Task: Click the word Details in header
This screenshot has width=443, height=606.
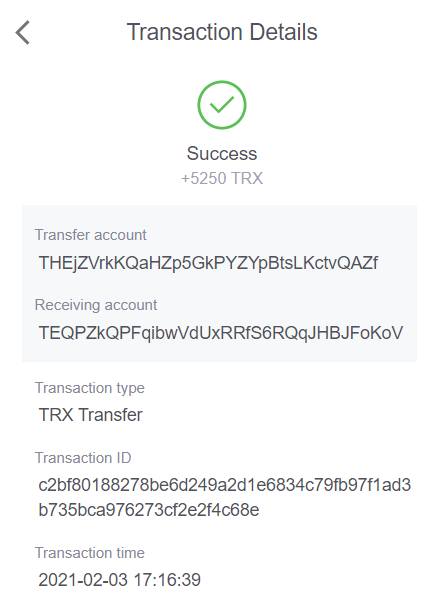Action: click(x=283, y=32)
